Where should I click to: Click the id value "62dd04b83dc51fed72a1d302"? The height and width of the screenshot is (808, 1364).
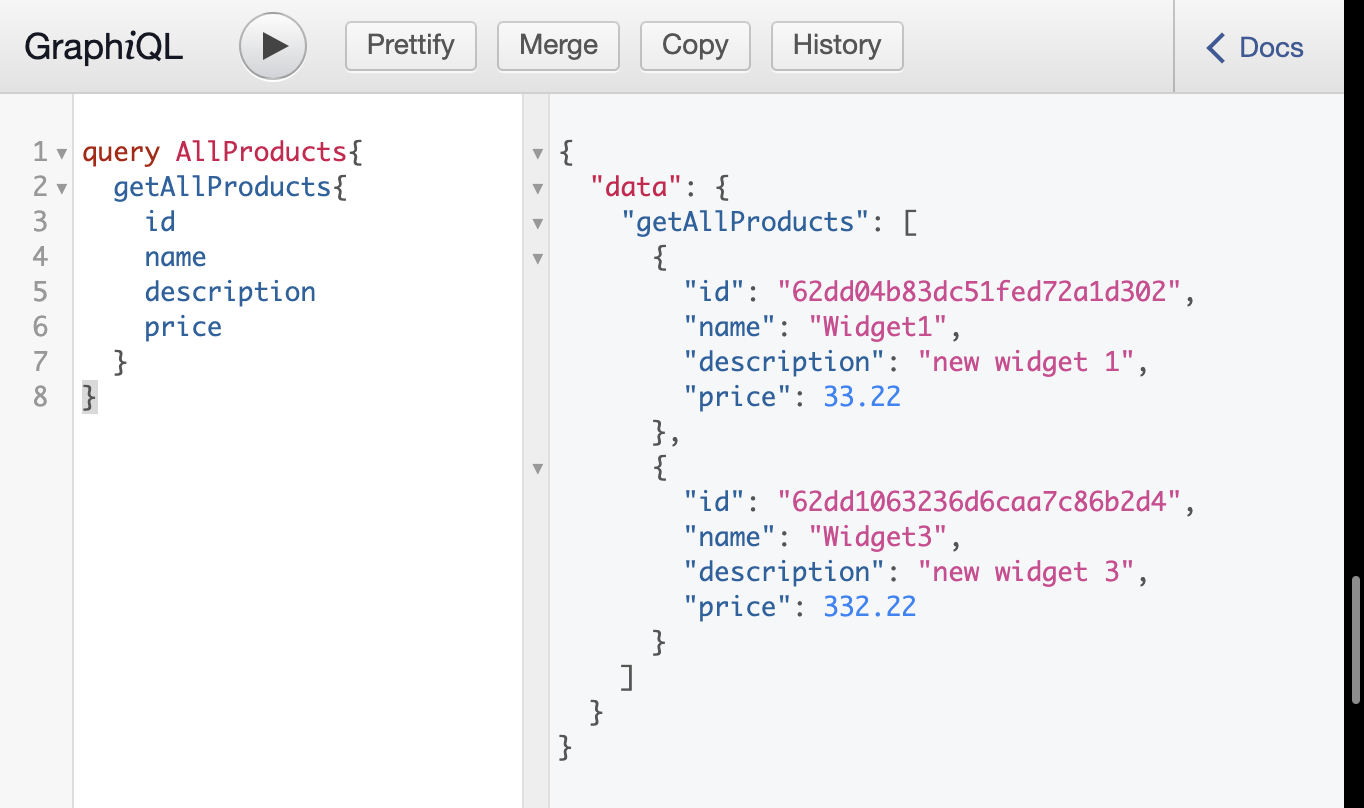(x=979, y=292)
